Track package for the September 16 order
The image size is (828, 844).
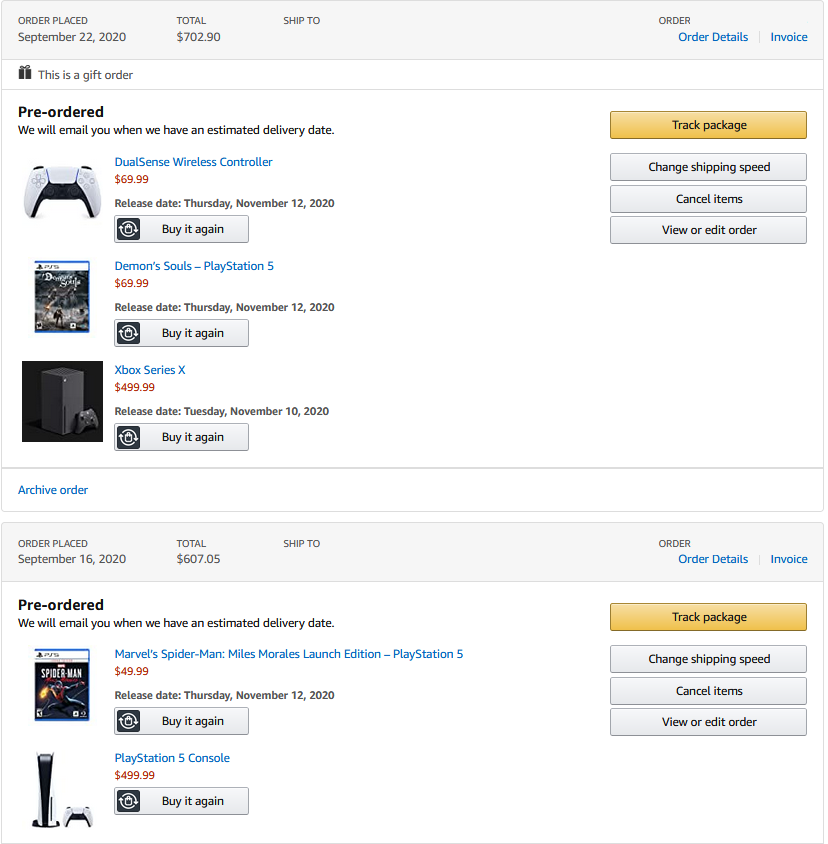[708, 617]
